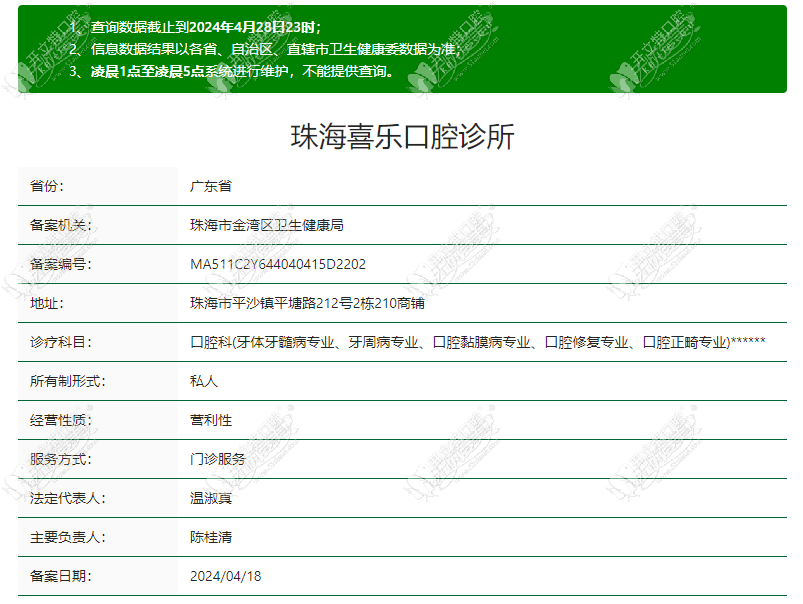Select the 所有制形式 label

68,381
